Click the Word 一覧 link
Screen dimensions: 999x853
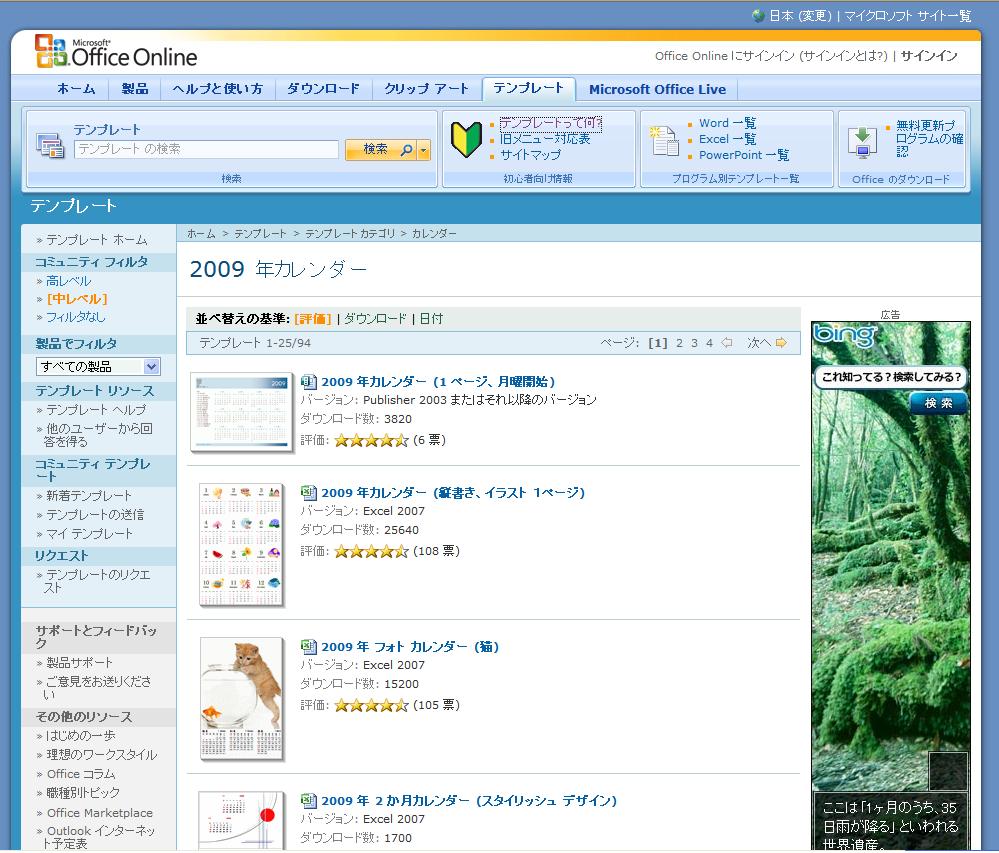point(728,123)
